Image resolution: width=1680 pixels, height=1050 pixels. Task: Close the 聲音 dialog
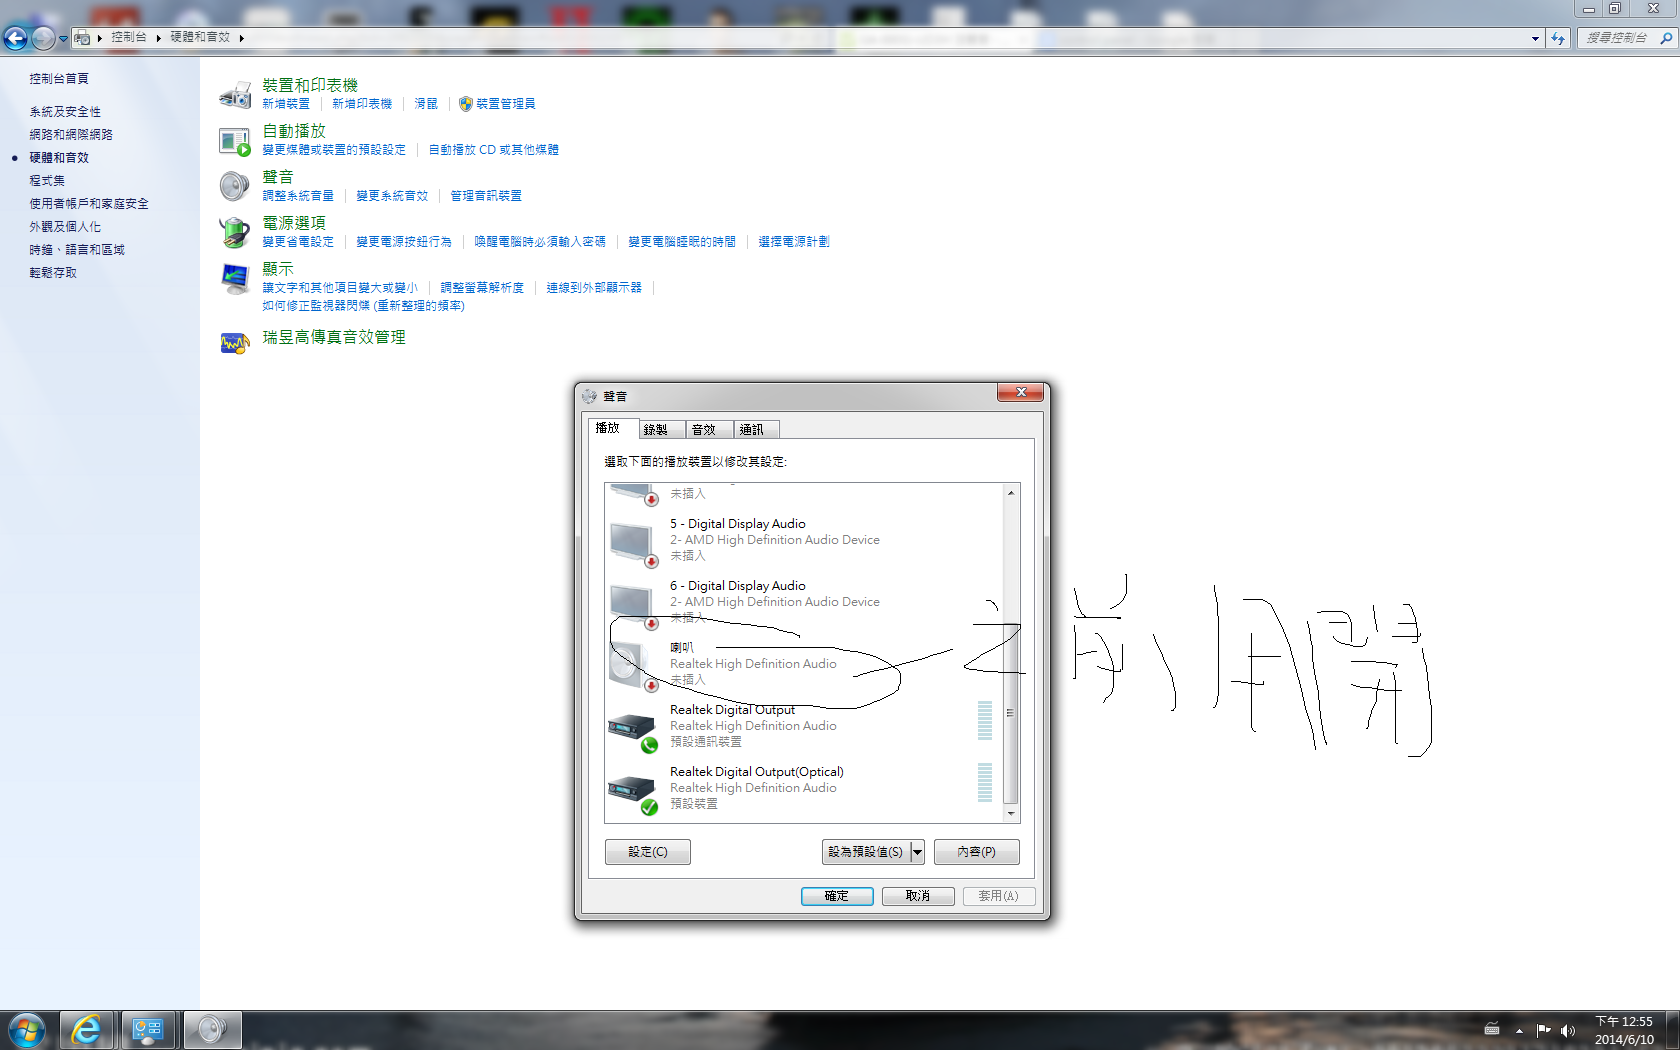pos(1021,393)
